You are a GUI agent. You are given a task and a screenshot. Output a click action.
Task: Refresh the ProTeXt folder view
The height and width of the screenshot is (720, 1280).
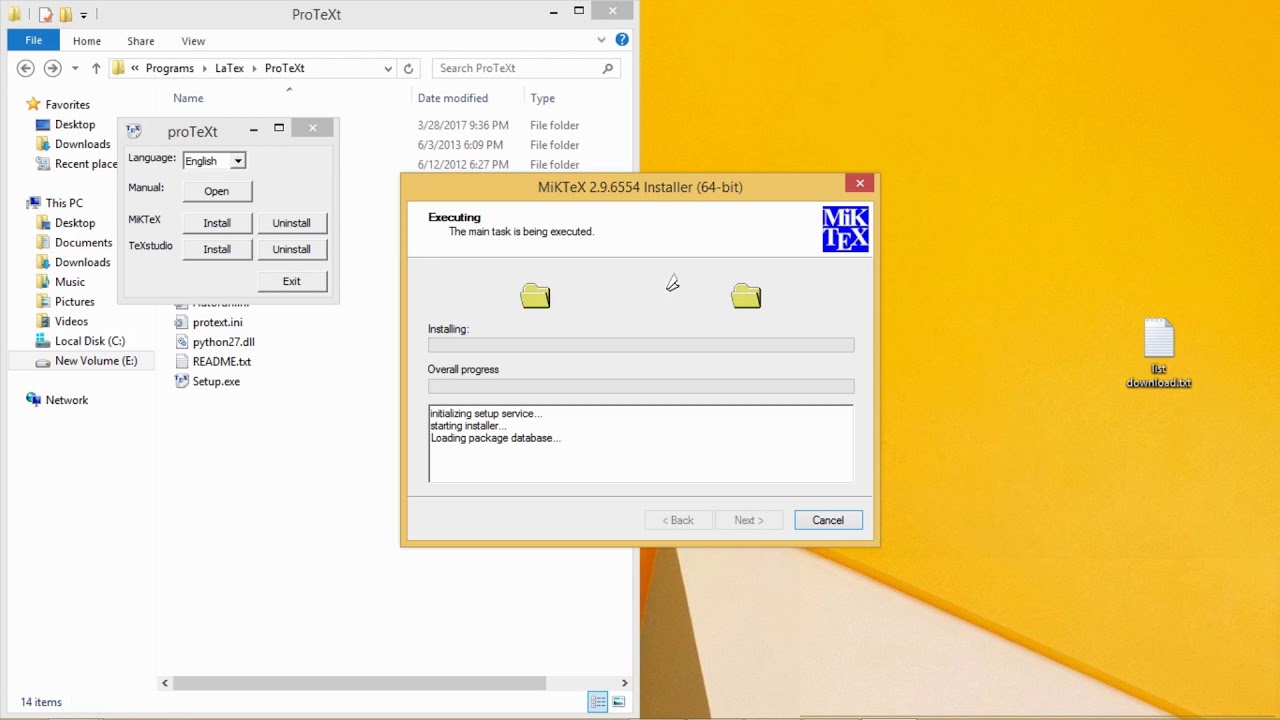point(408,68)
